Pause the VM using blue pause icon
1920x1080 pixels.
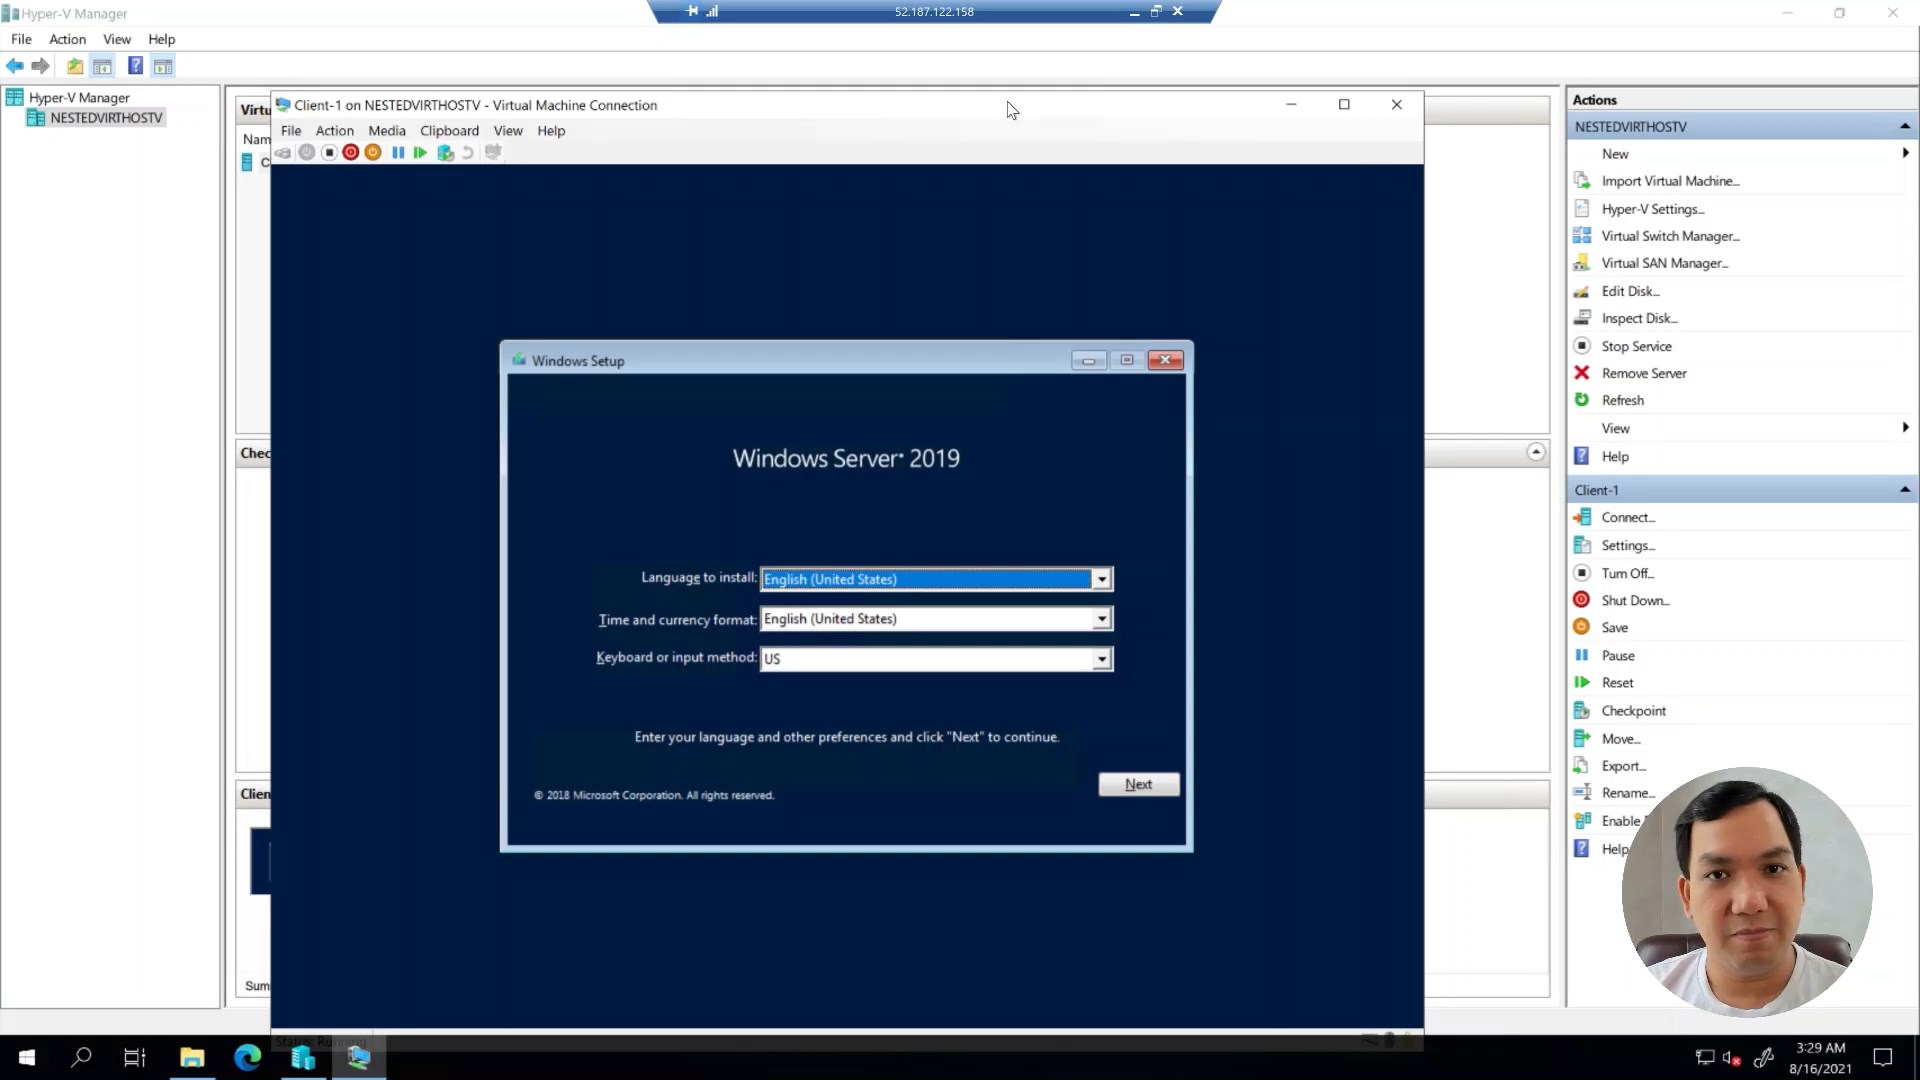[x=398, y=152]
